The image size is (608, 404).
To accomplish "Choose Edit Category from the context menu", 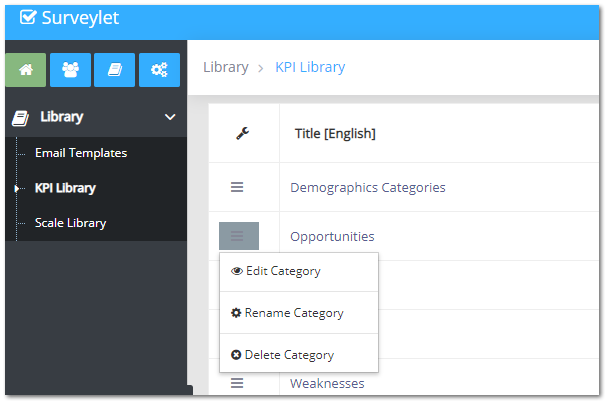I will pyautogui.click(x=299, y=271).
